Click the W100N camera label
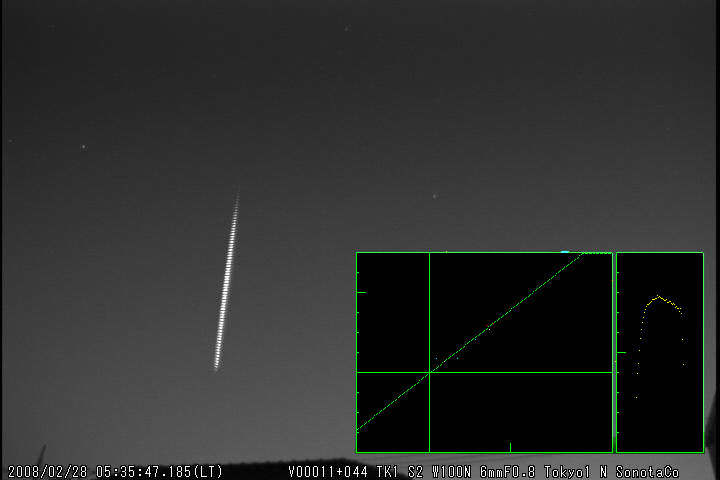 pyautogui.click(x=450, y=472)
